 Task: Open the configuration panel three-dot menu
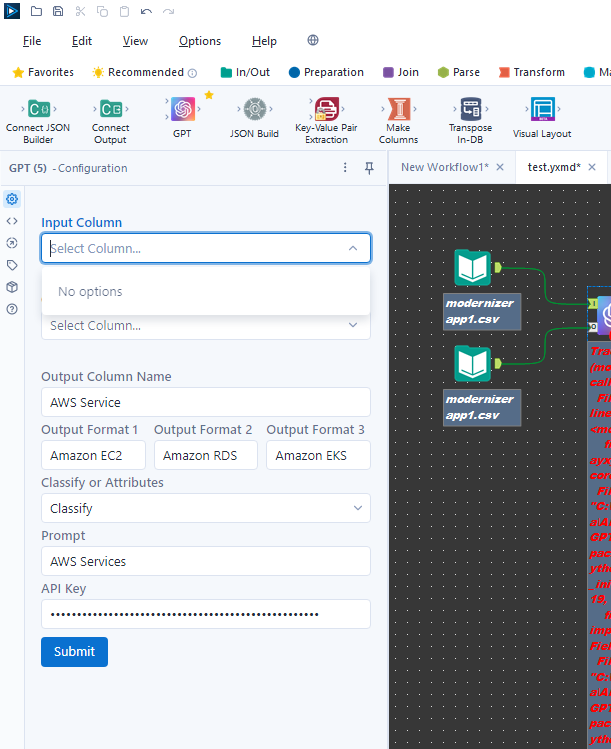coord(345,168)
